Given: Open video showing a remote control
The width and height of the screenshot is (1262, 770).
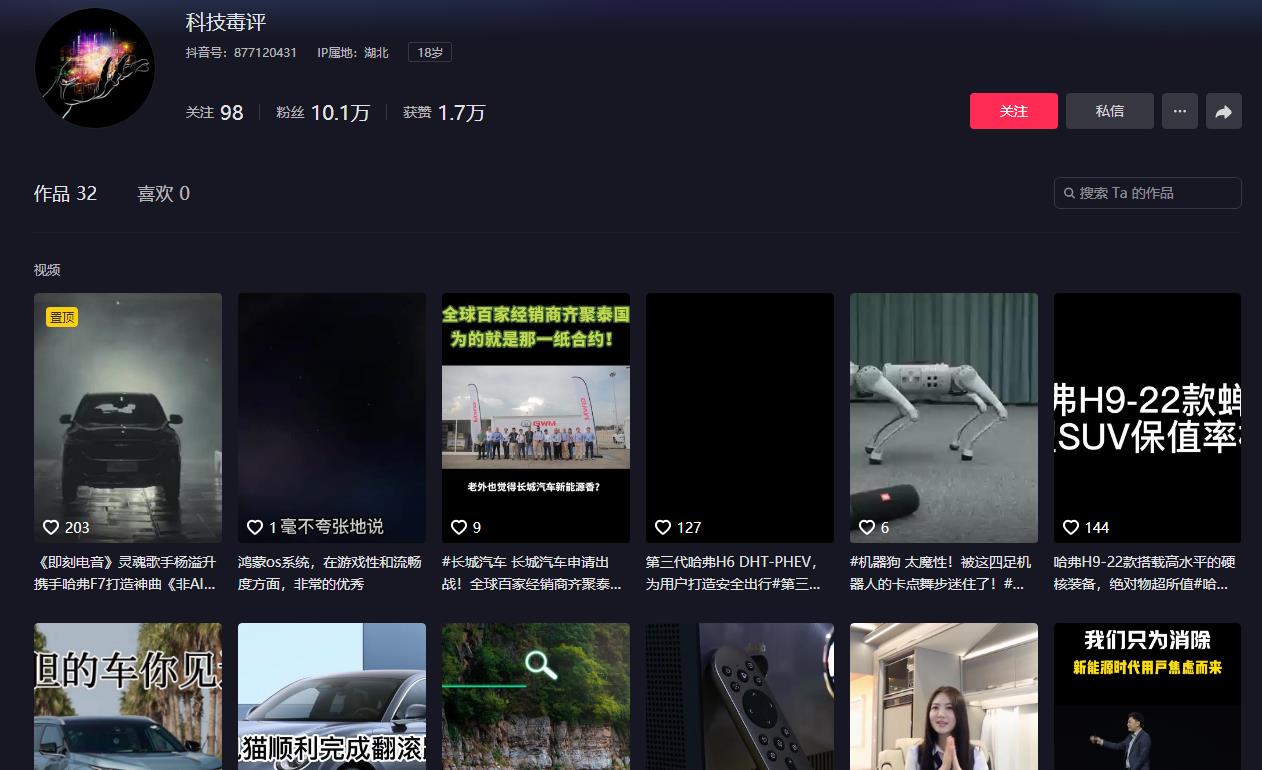Looking at the screenshot, I should coord(740,696).
